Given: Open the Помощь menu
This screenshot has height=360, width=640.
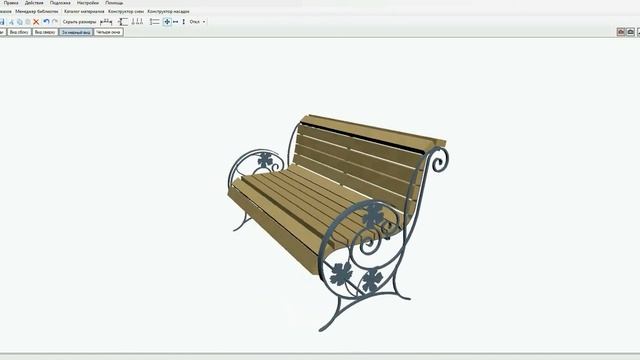Looking at the screenshot, I should pyautogui.click(x=114, y=3).
